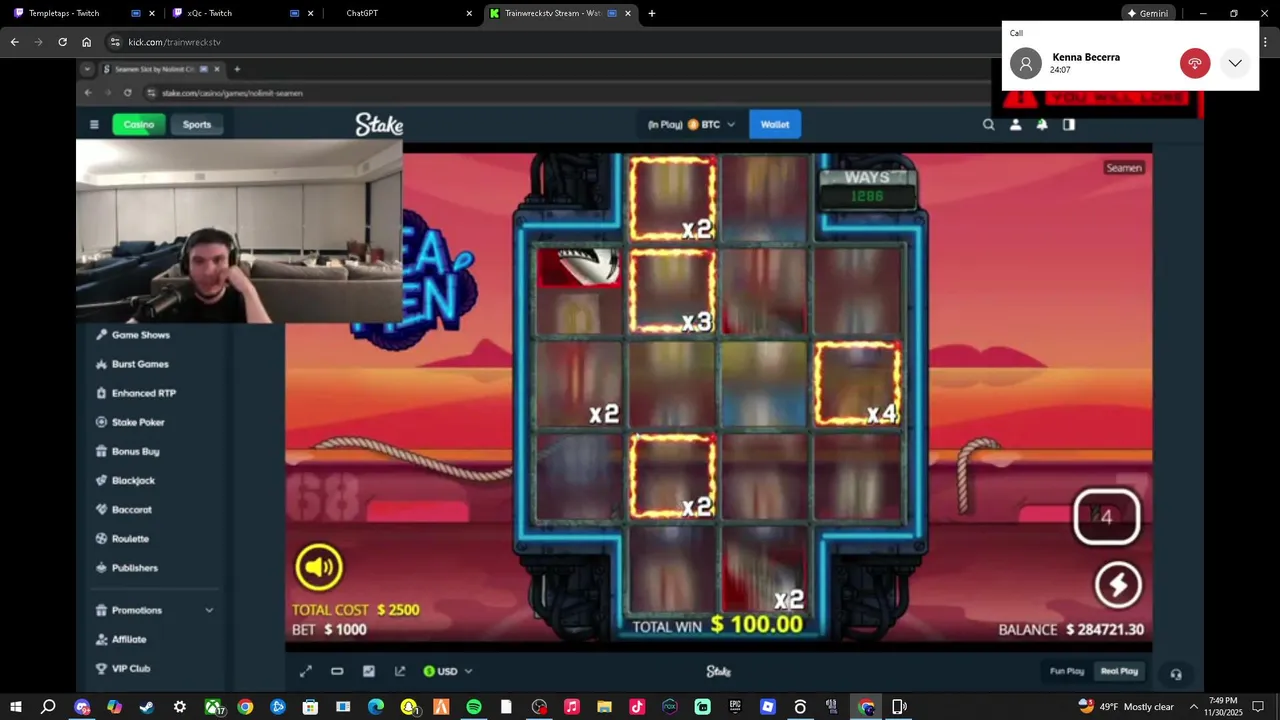
Task: Switch to Sports section
Action: (197, 125)
